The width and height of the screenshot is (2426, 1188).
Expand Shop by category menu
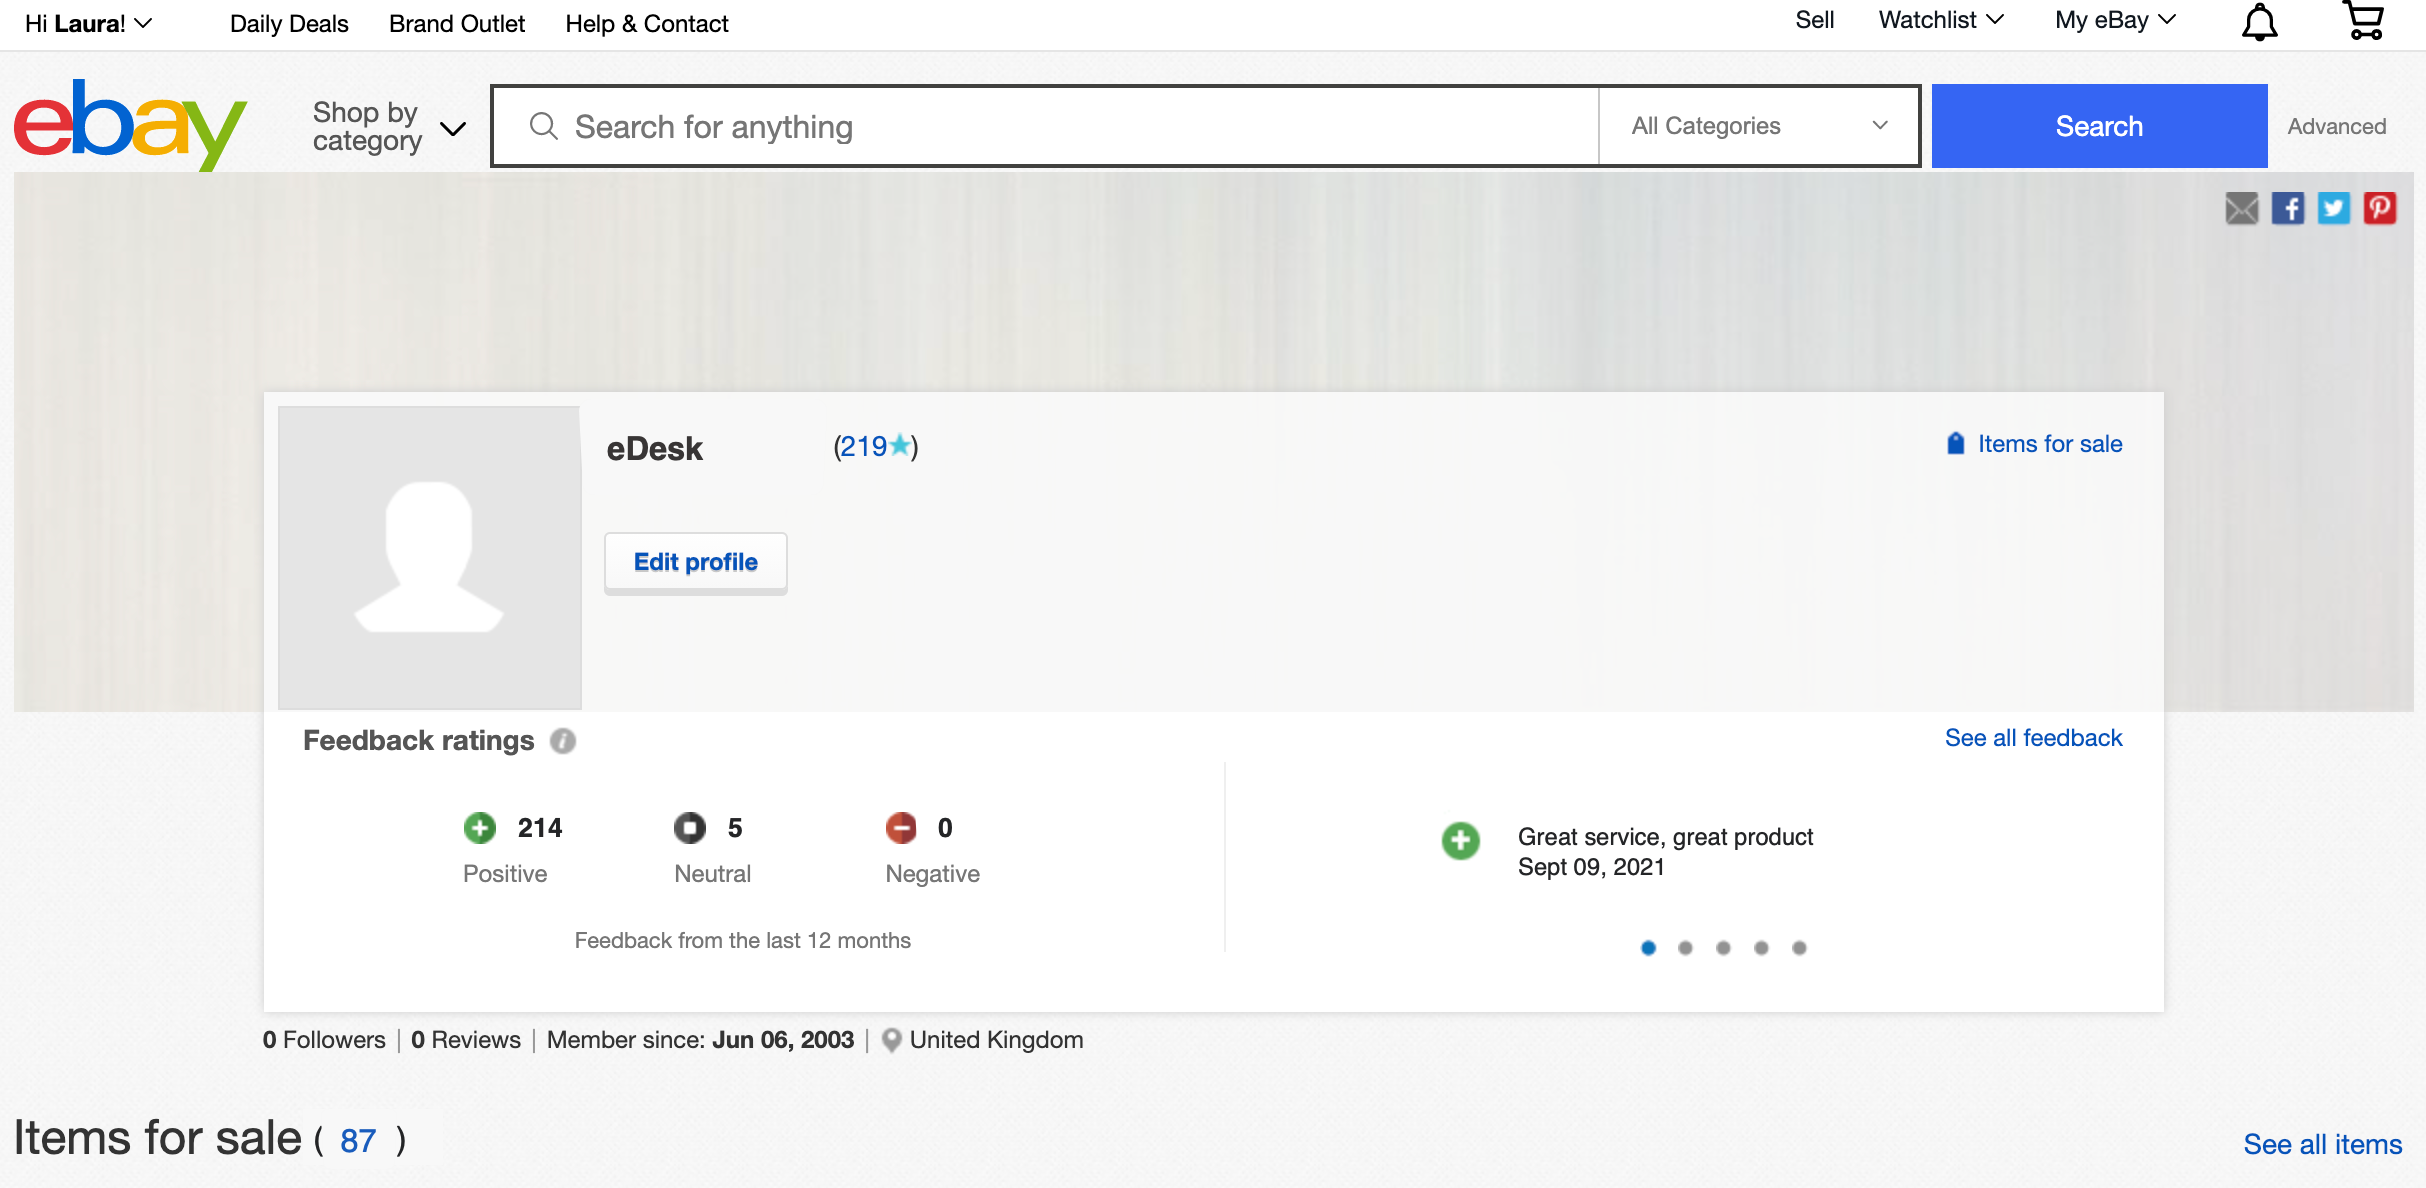coord(389,127)
